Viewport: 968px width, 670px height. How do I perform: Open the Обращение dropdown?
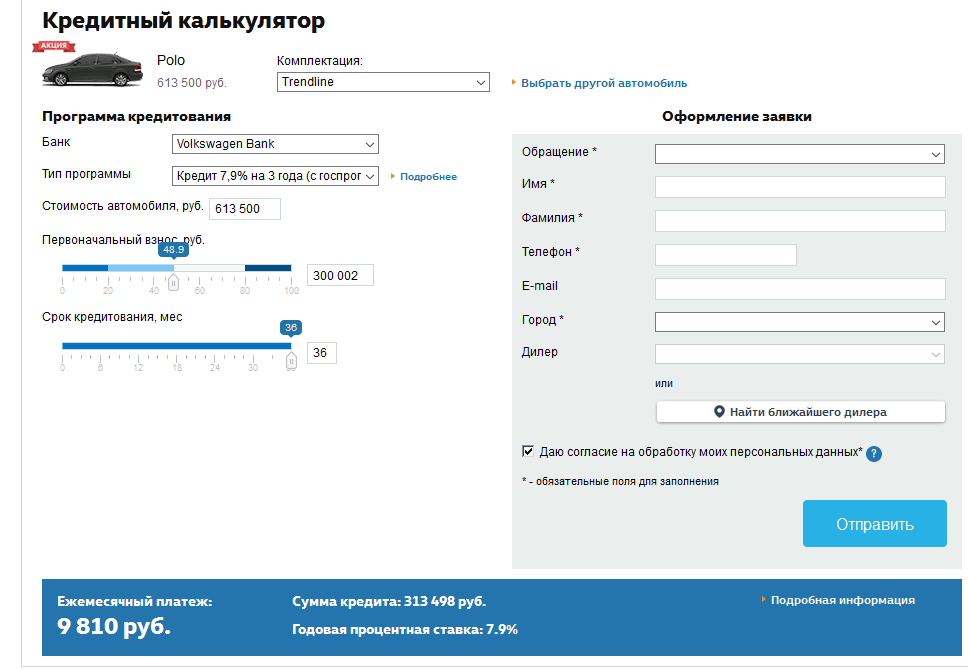(799, 154)
